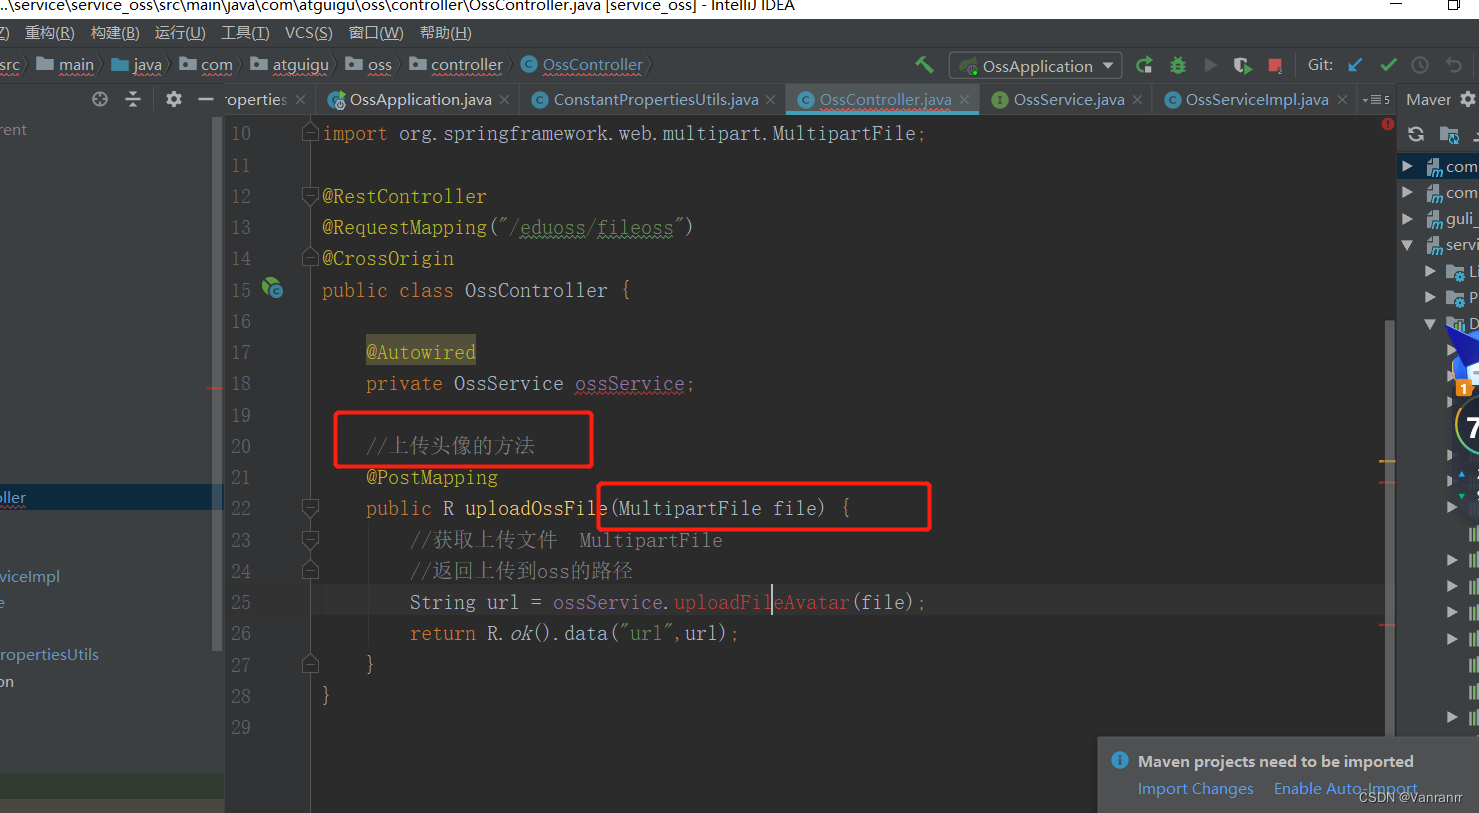Click uploadFileAvatar in line 25
Screen dimensions: 1479x813
point(762,602)
